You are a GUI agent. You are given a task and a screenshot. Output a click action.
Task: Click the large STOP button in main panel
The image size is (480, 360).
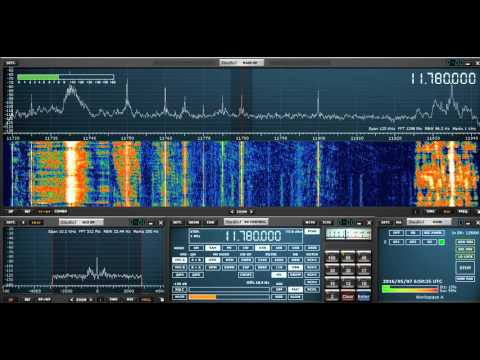pyautogui.click(x=465, y=268)
